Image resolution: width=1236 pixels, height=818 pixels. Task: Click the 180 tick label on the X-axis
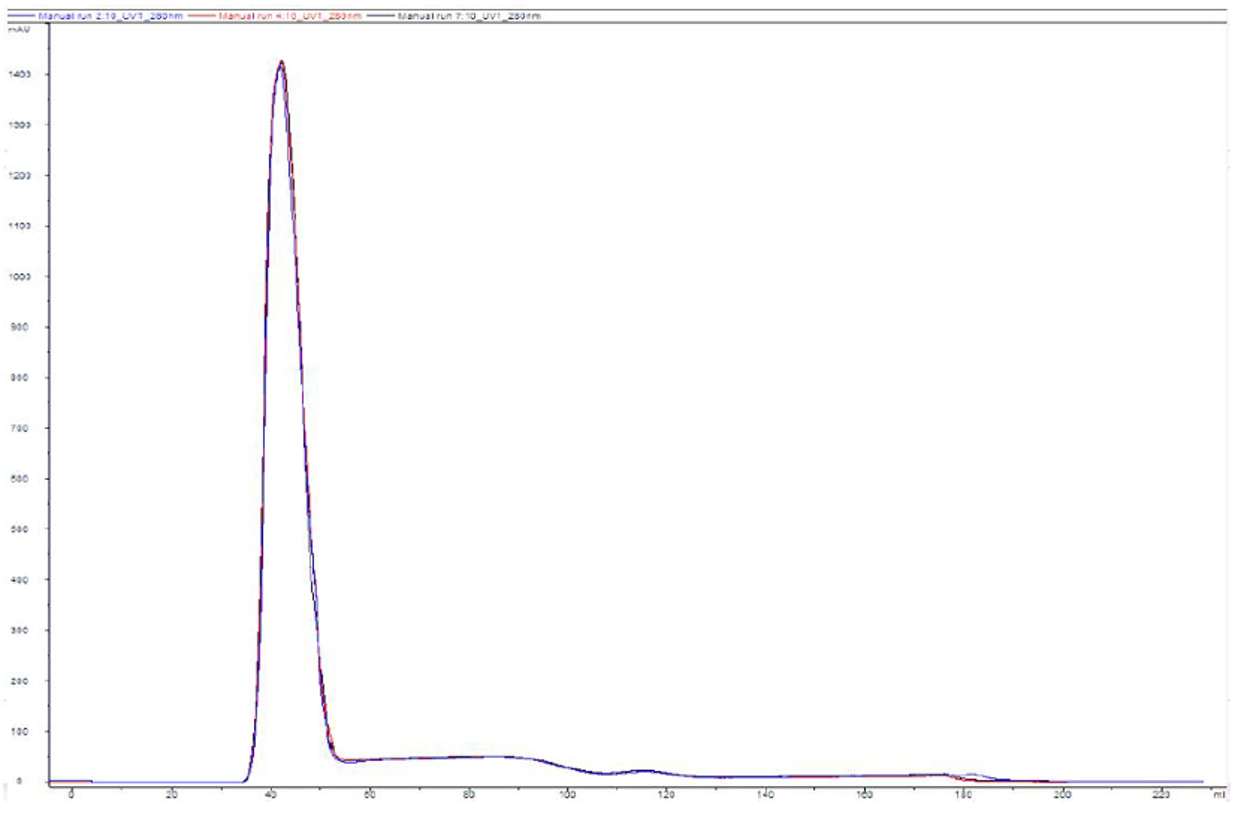coord(964,795)
